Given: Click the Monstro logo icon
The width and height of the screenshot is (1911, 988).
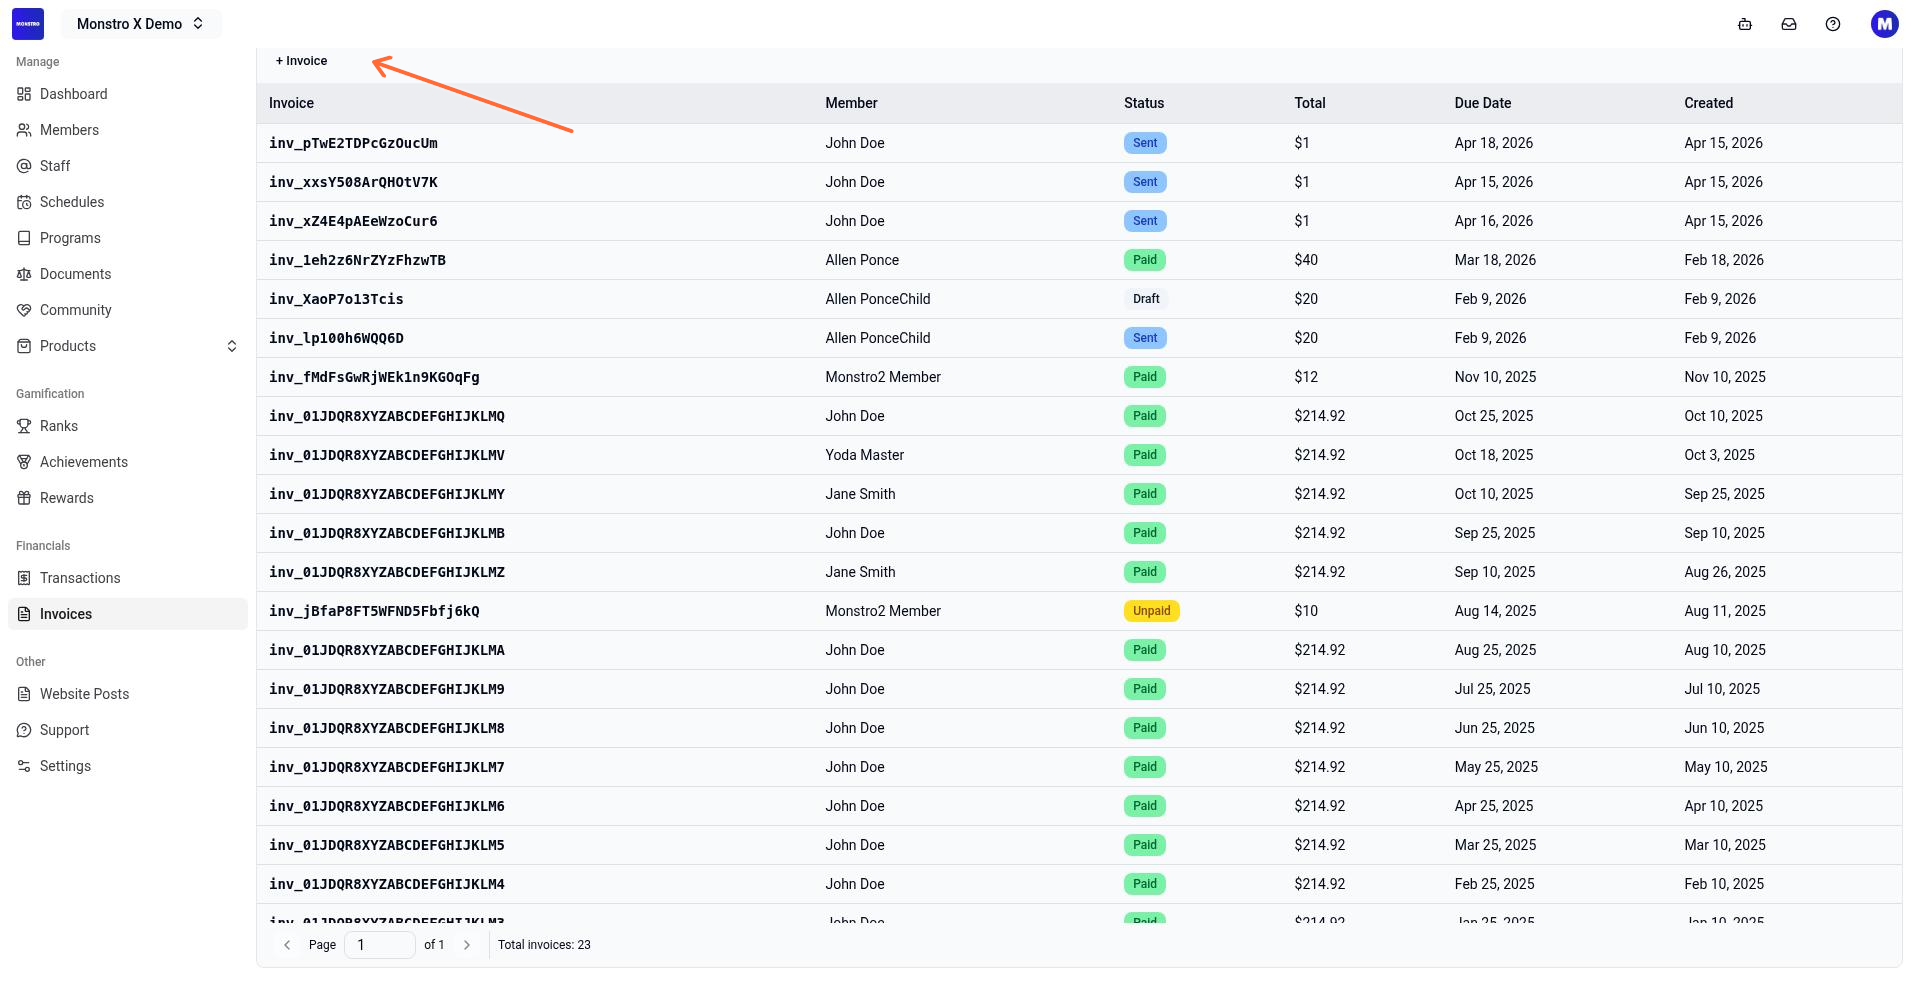Looking at the screenshot, I should [x=28, y=24].
